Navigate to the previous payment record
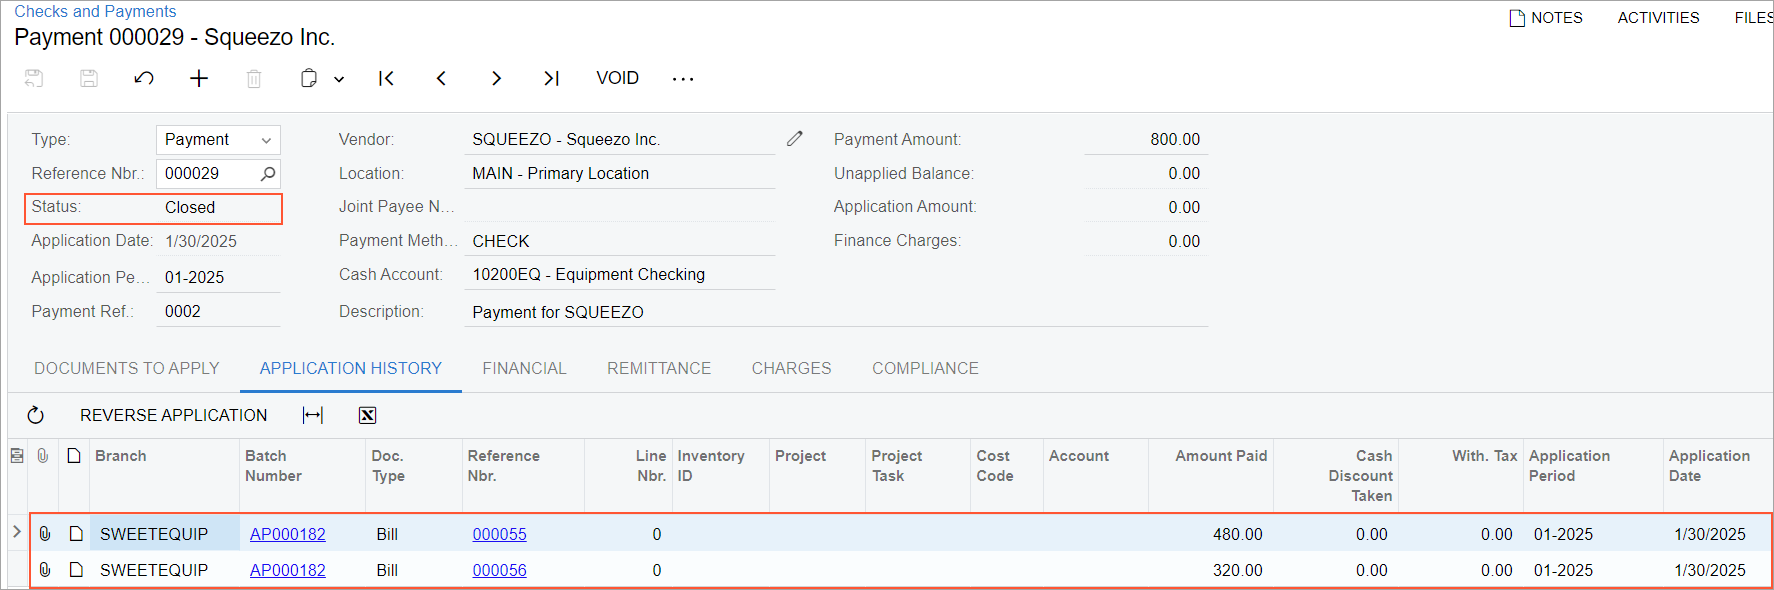 (441, 78)
